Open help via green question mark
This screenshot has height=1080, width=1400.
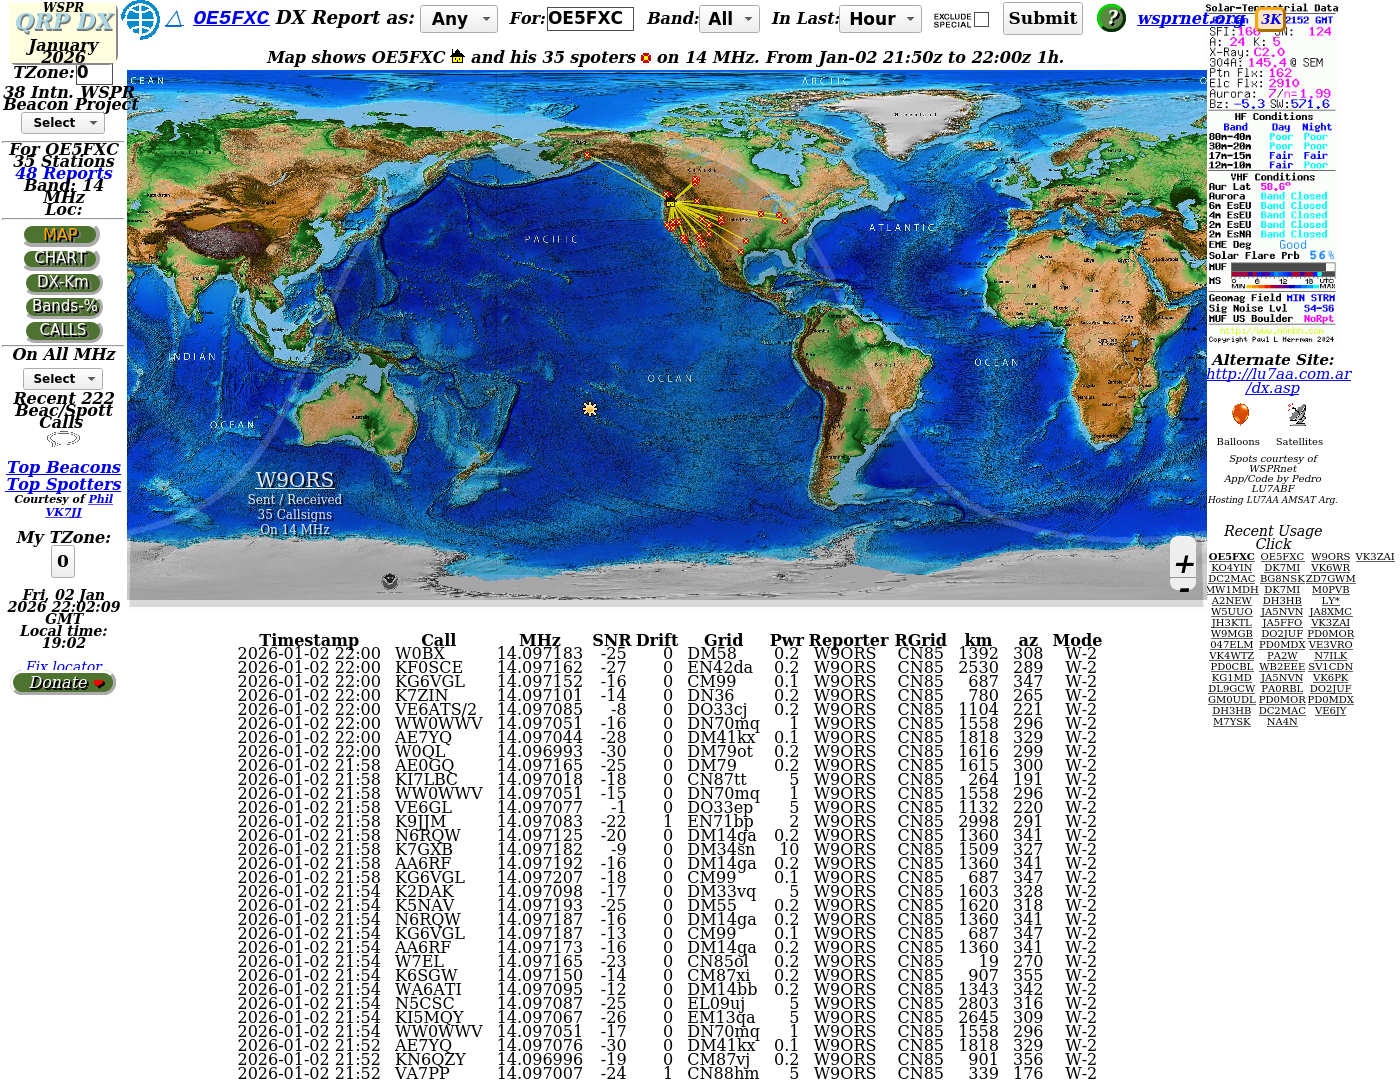click(1111, 18)
